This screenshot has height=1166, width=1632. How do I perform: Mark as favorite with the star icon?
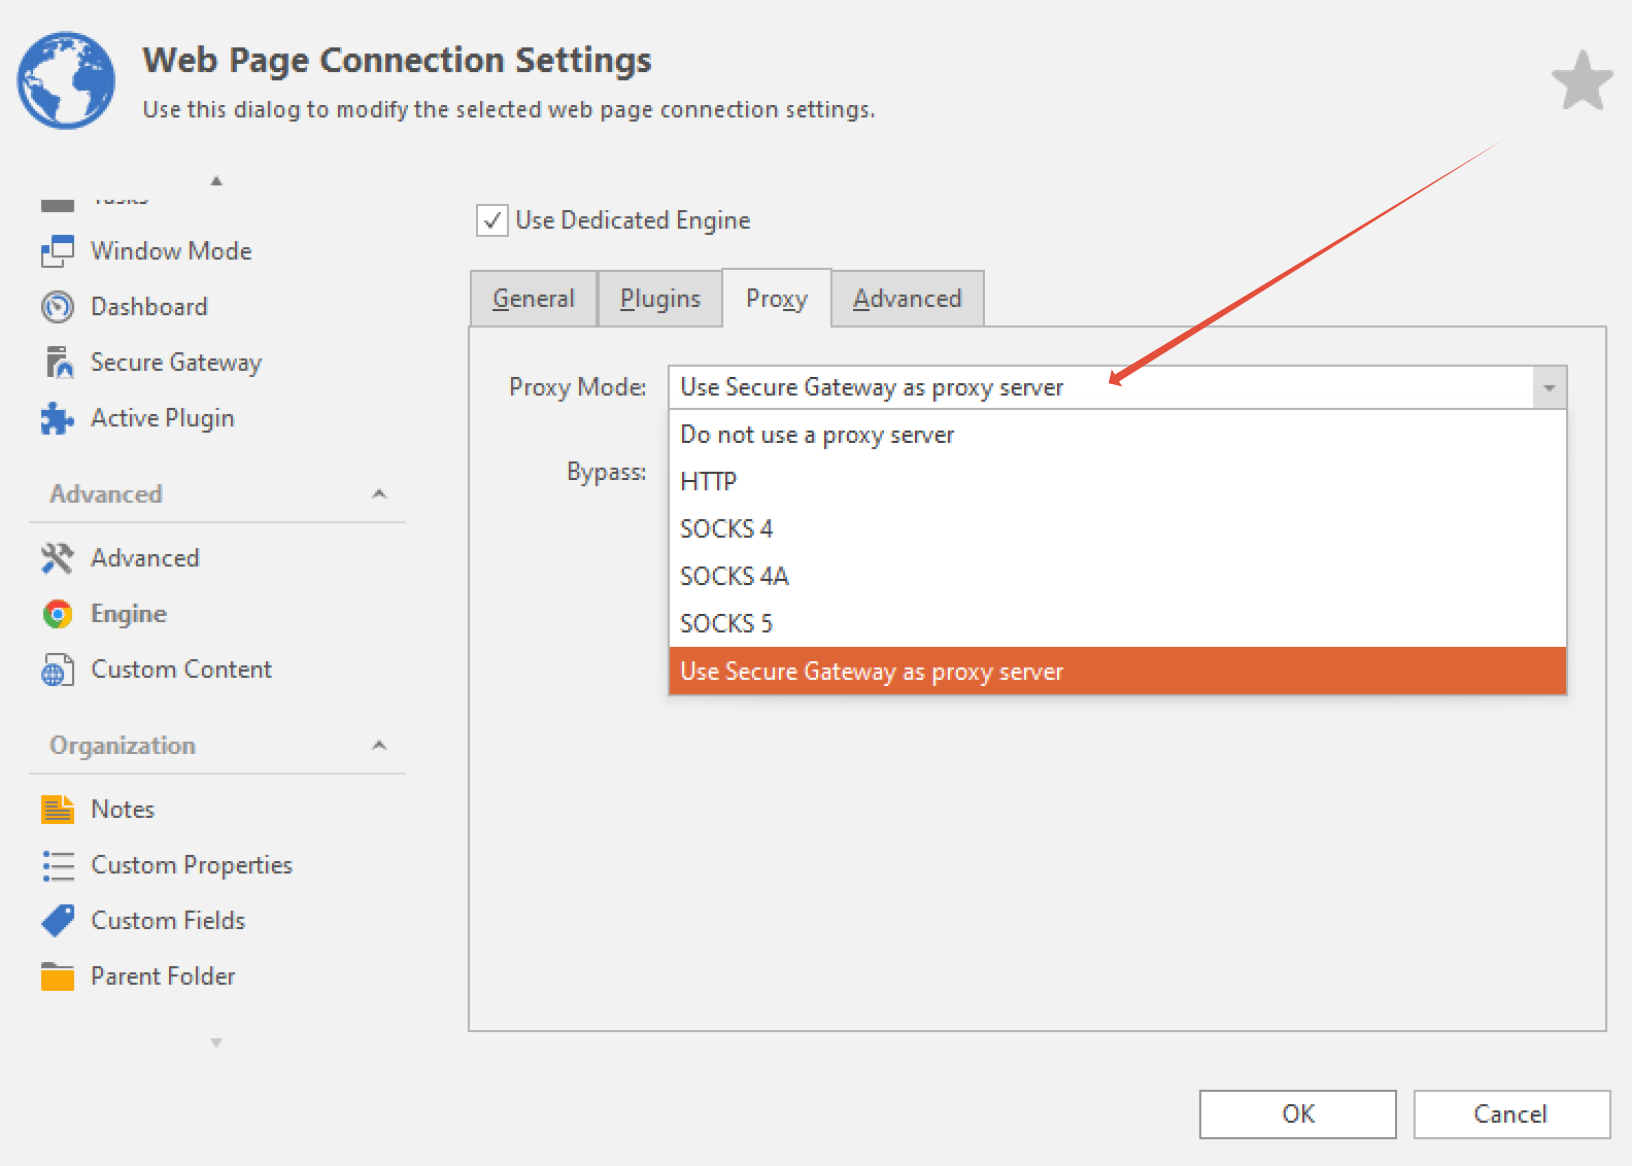(x=1581, y=81)
